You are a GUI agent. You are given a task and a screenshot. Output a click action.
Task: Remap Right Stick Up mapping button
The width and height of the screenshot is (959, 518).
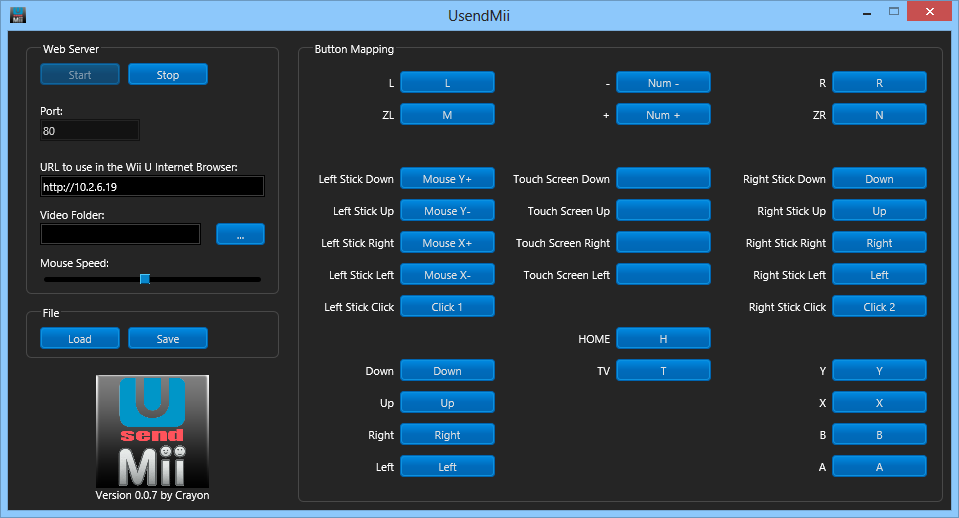click(879, 210)
